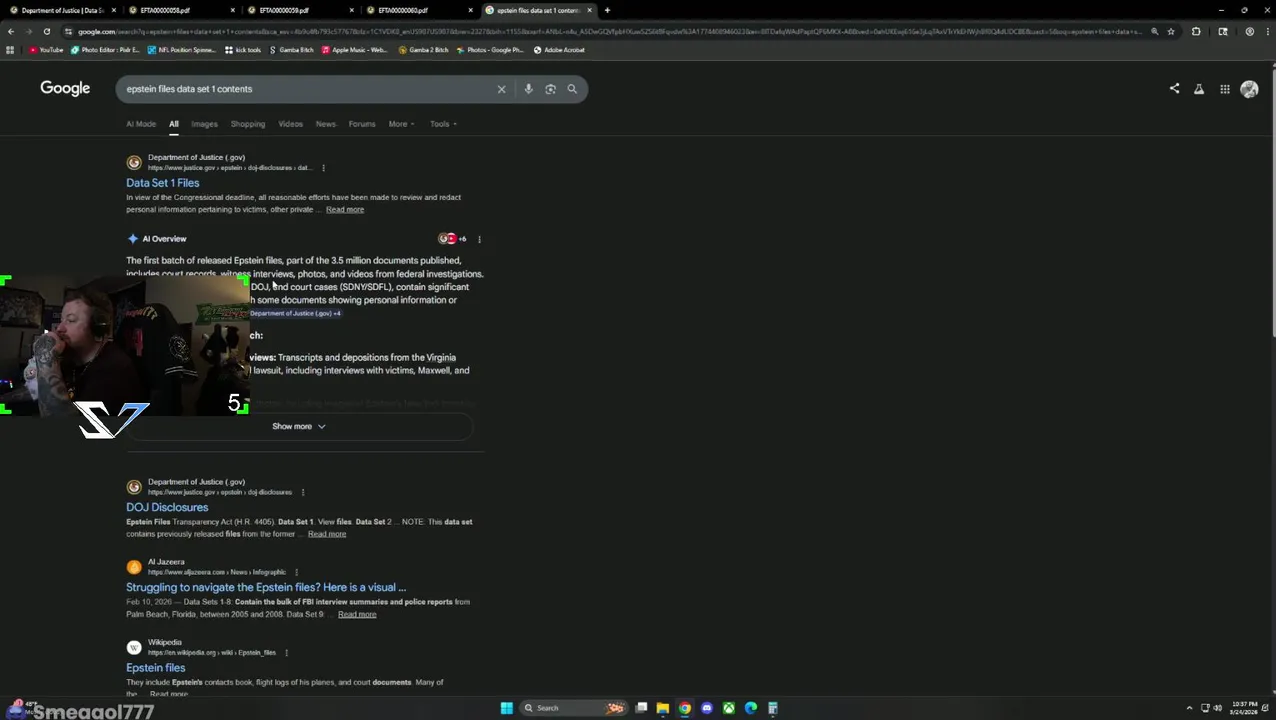Open Google apps grid
1276x720 pixels.
point(1224,89)
